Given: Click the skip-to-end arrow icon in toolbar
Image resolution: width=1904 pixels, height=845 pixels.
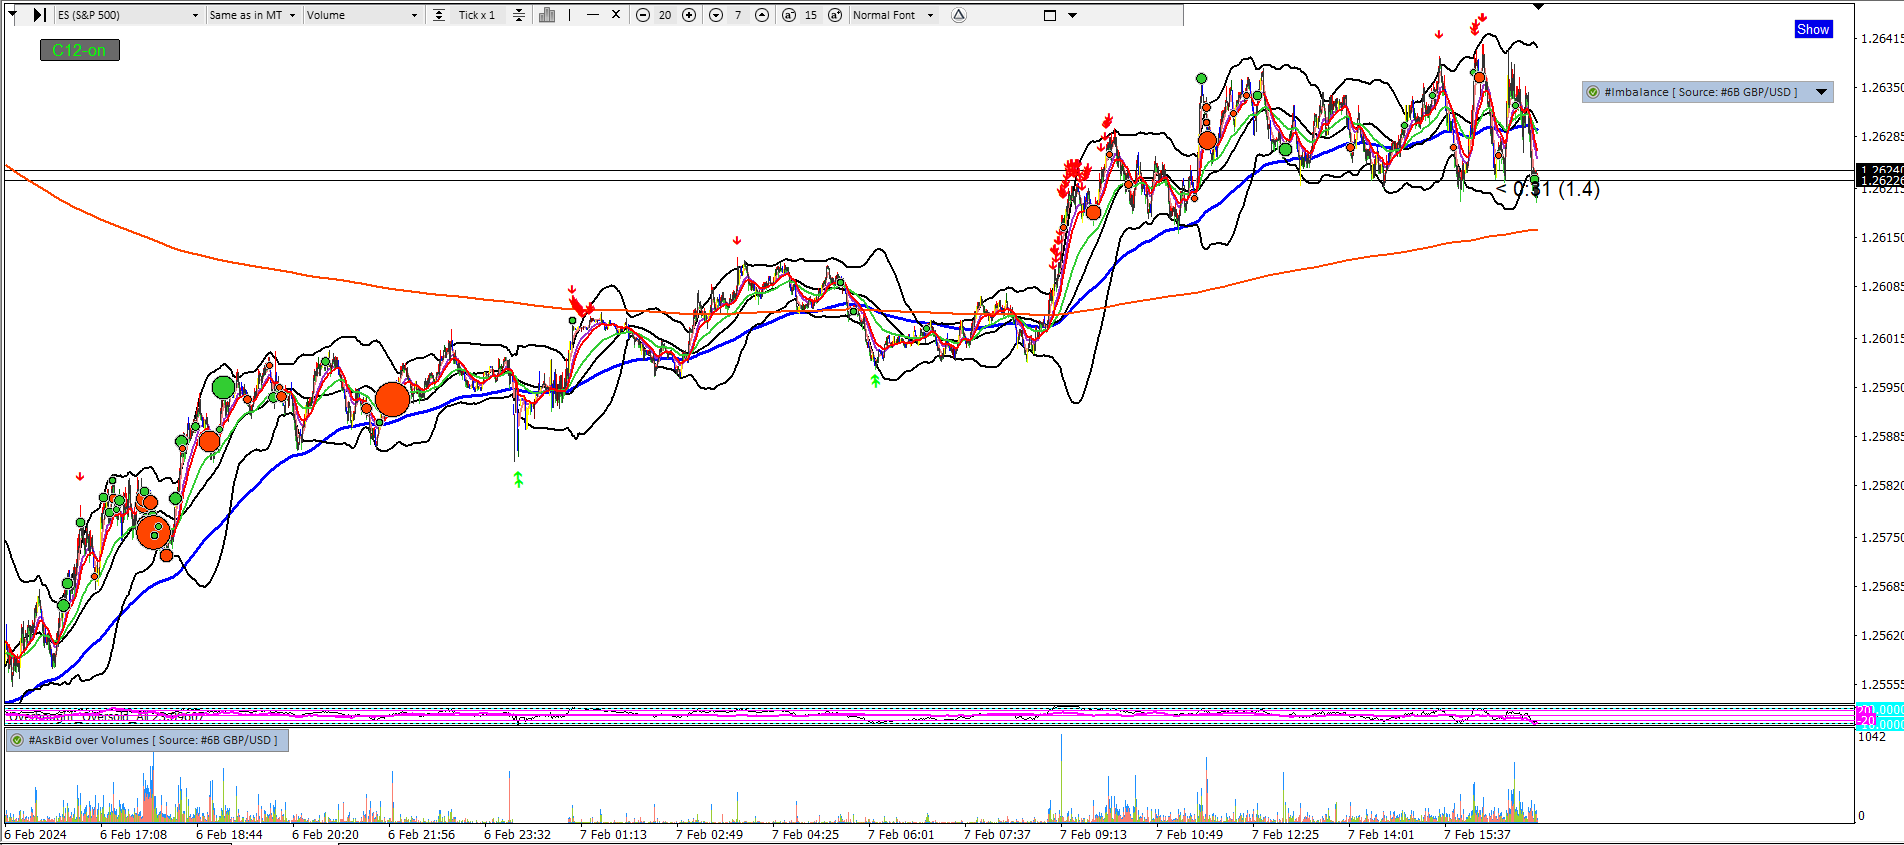Looking at the screenshot, I should click(x=39, y=15).
